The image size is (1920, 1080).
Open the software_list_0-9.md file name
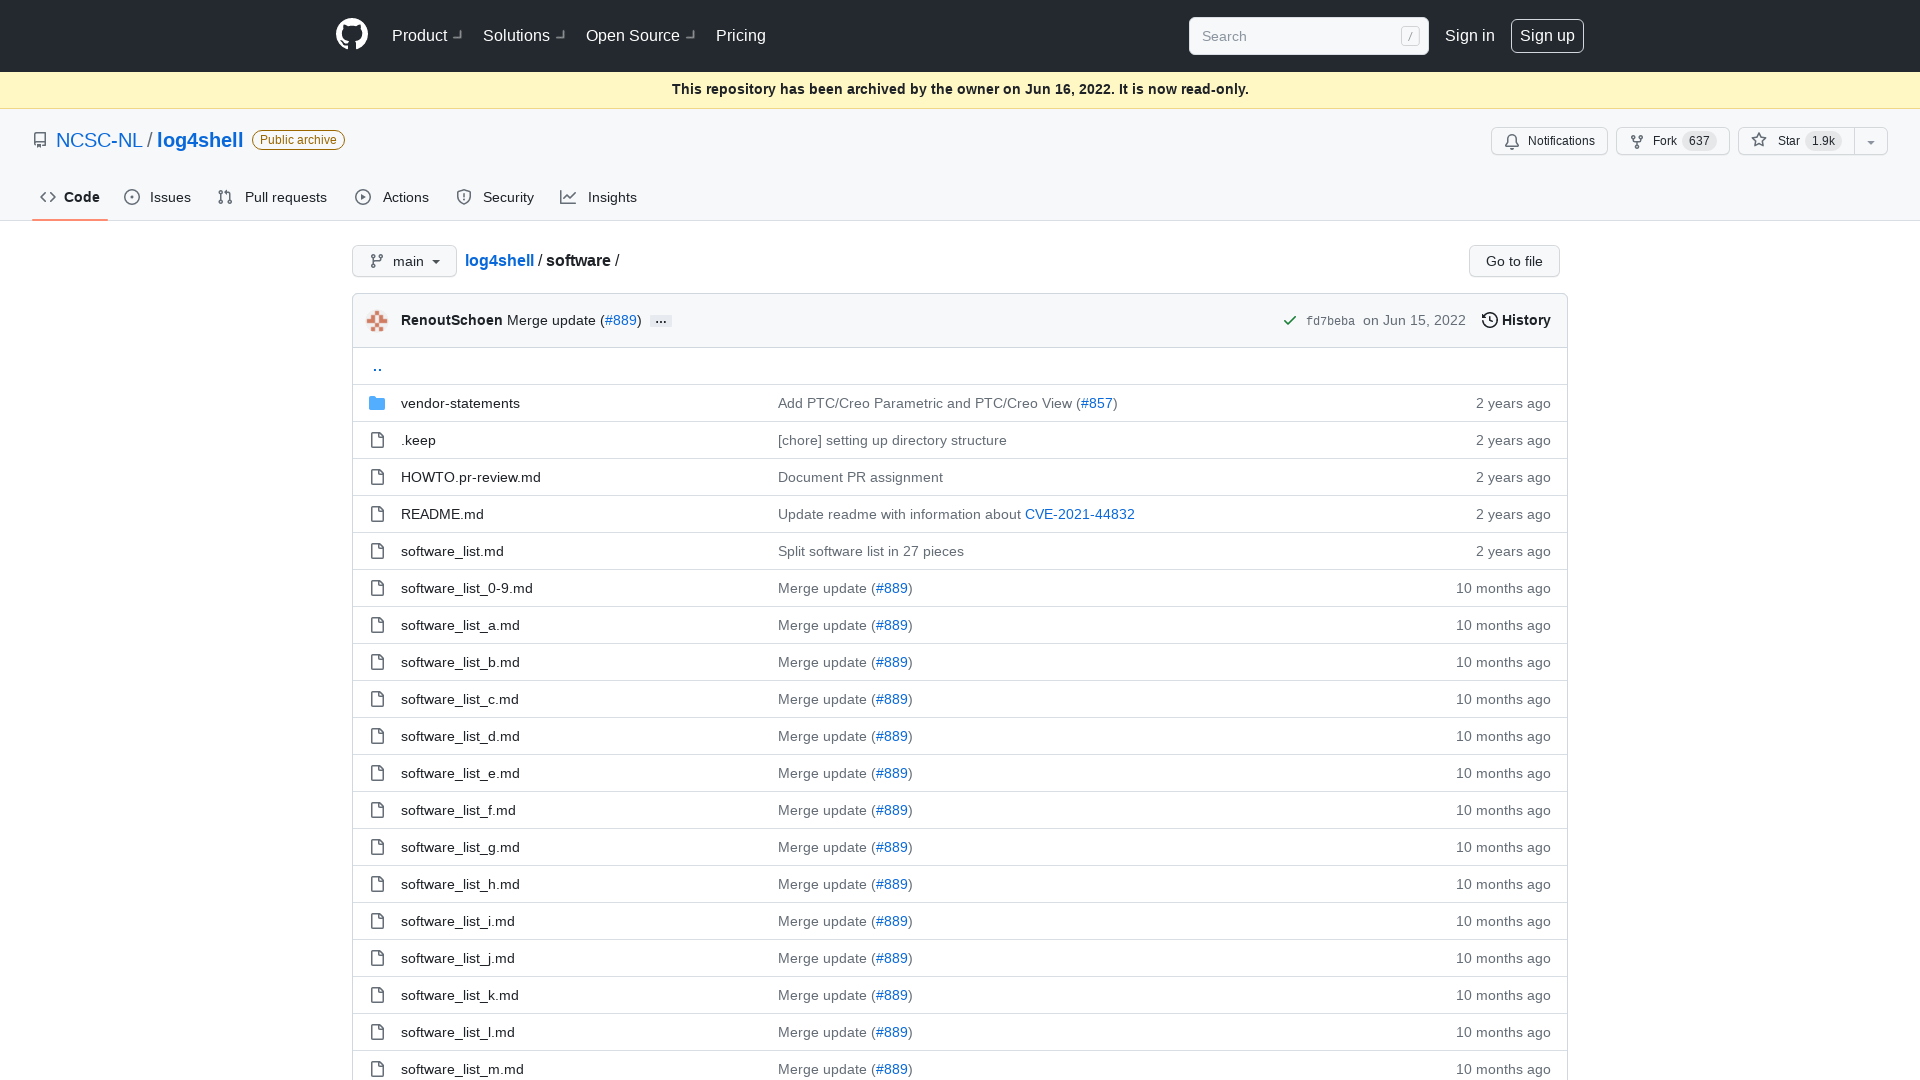467,588
